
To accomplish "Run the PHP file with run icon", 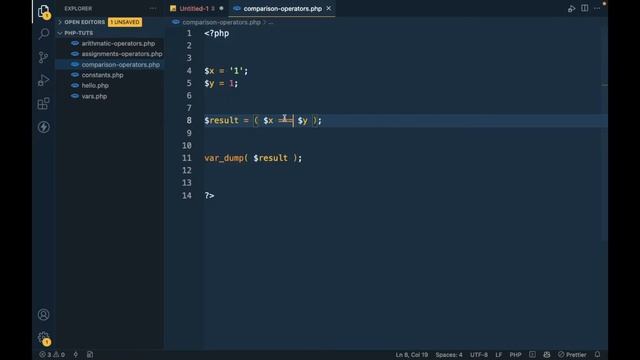I will pos(571,8).
